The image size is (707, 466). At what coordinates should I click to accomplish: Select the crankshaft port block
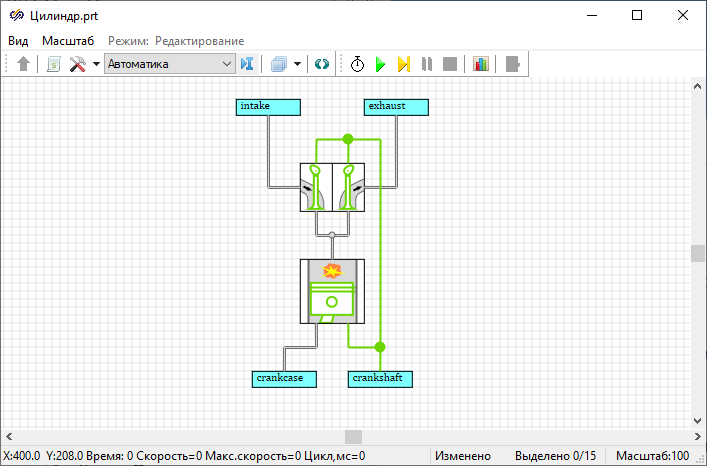(380, 378)
